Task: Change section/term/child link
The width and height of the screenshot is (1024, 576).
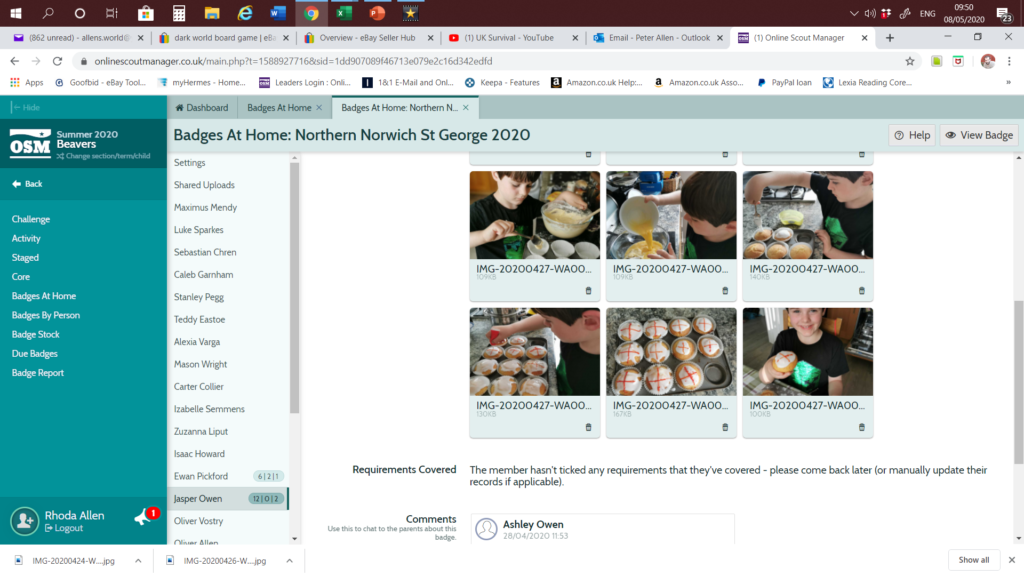Action: 103,156
